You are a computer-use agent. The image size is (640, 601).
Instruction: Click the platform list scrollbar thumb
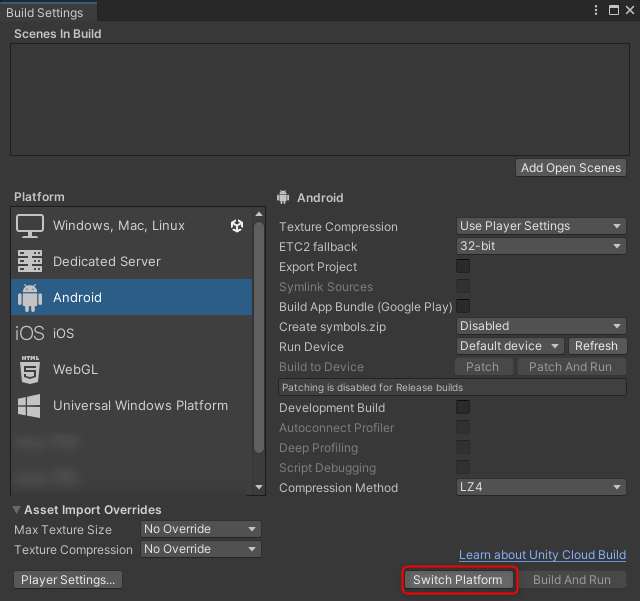point(259,337)
